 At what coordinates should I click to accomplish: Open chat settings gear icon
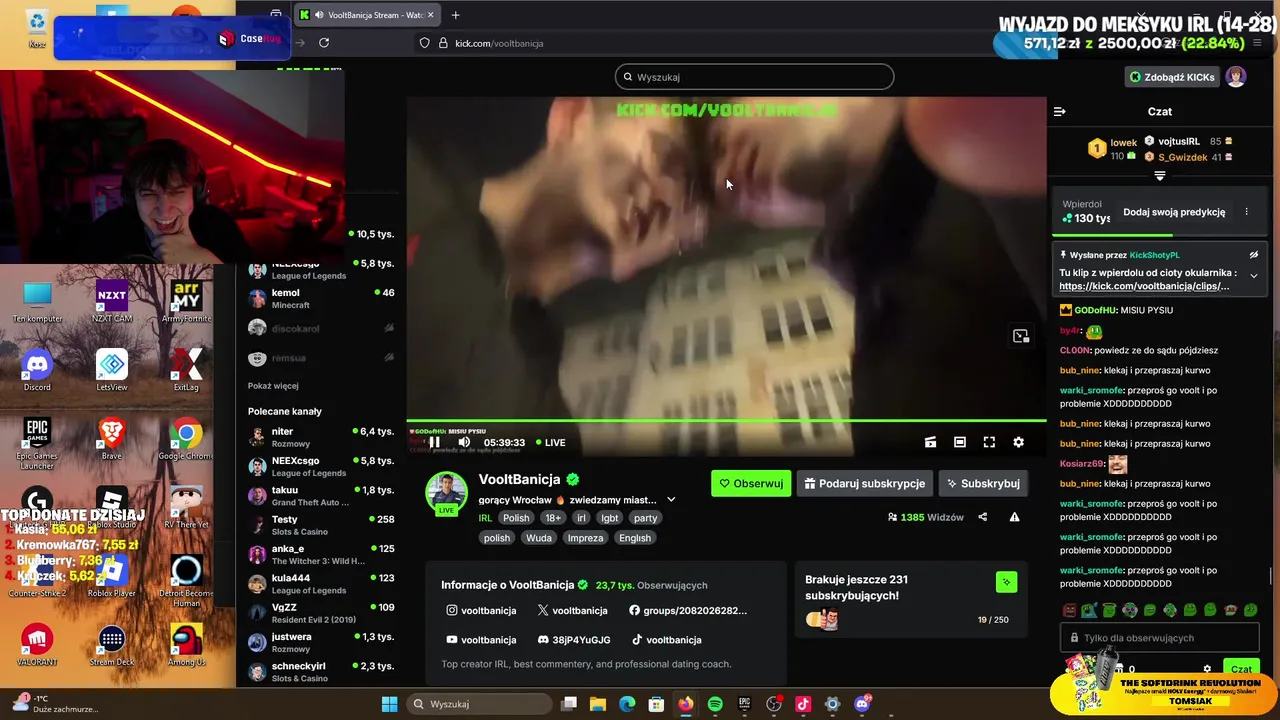click(x=1207, y=669)
